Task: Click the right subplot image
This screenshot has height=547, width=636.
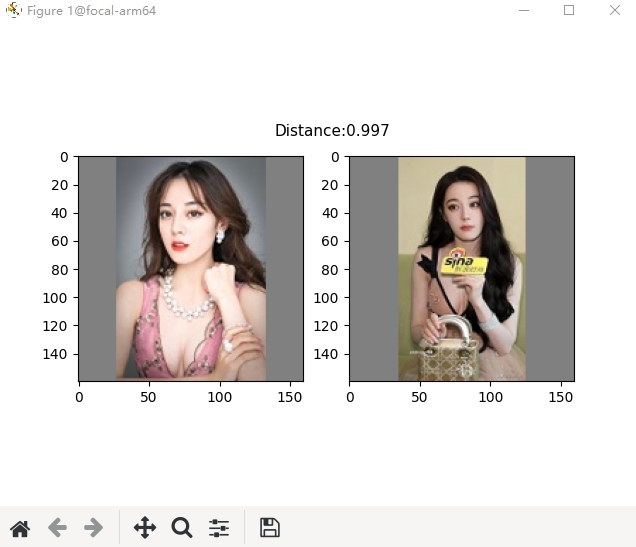Action: coord(461,268)
